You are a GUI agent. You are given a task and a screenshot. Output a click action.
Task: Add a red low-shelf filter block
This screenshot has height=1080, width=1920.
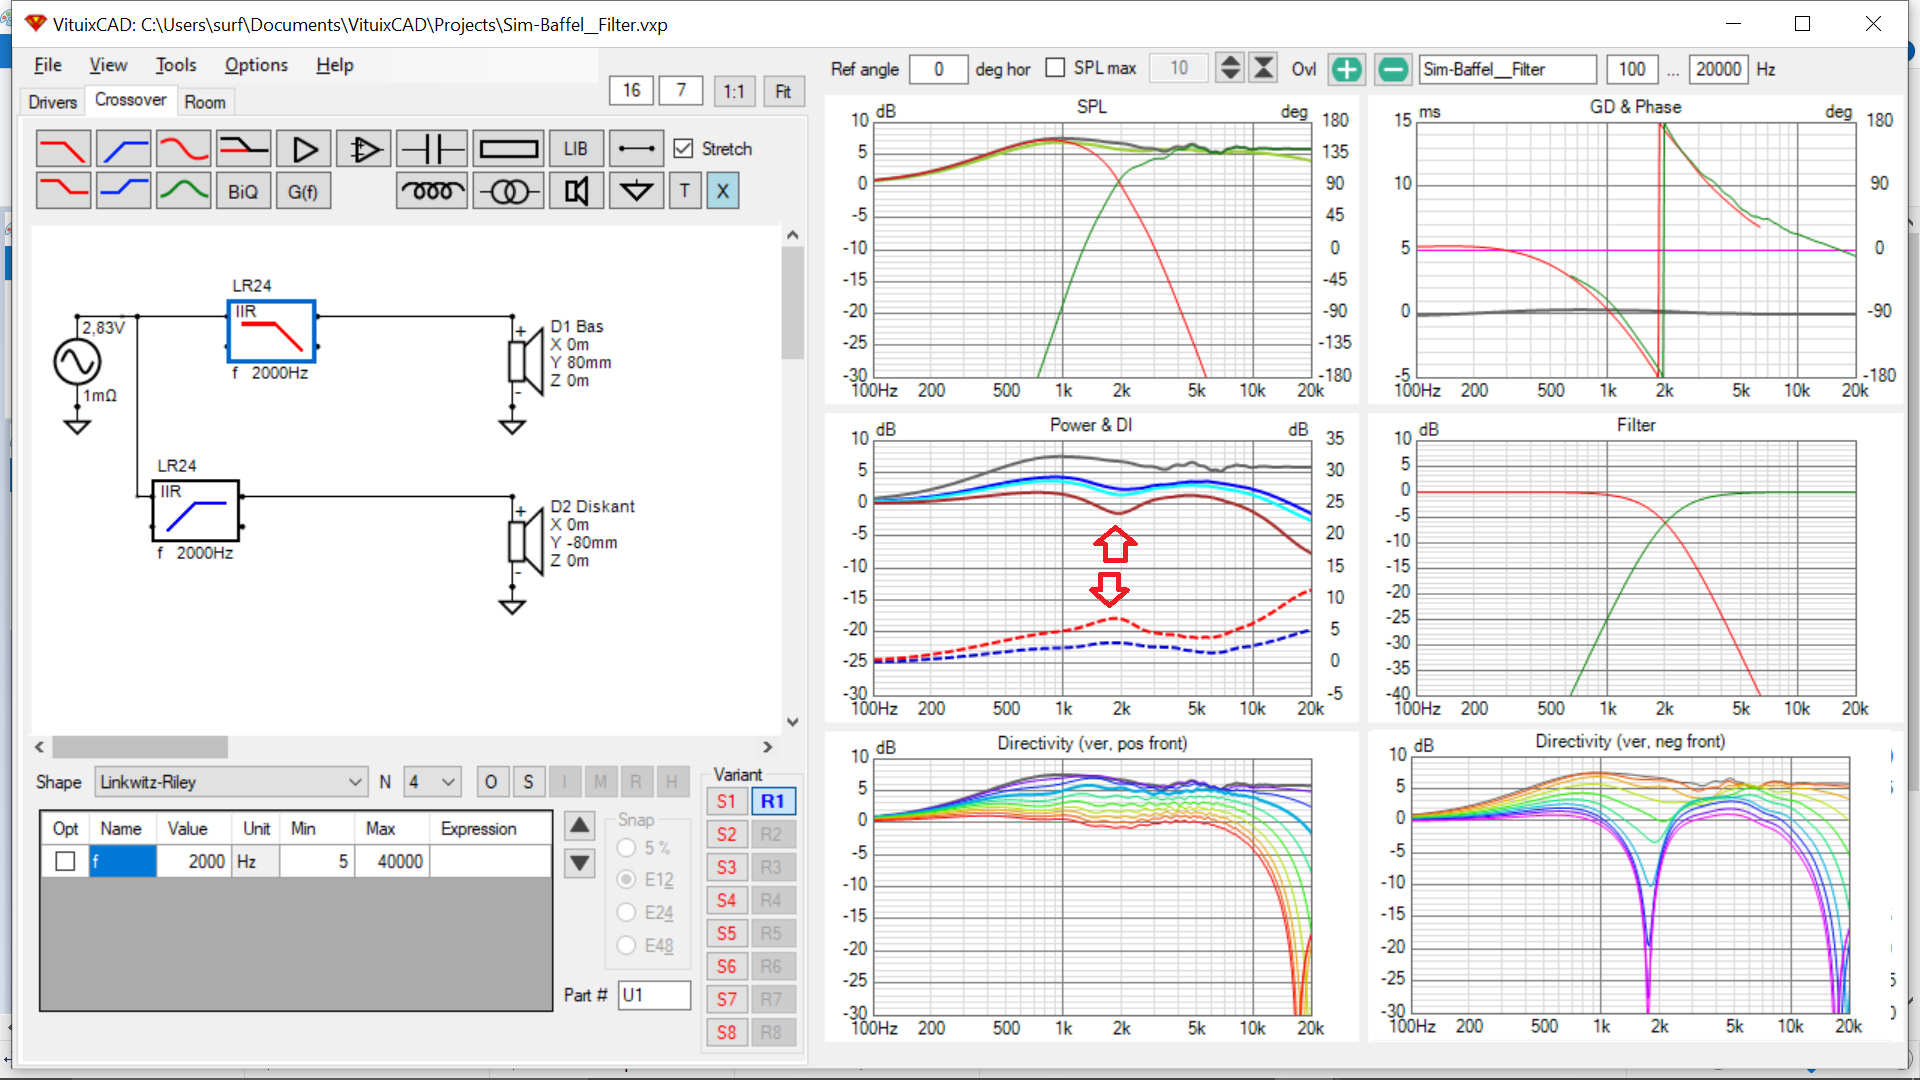click(63, 190)
